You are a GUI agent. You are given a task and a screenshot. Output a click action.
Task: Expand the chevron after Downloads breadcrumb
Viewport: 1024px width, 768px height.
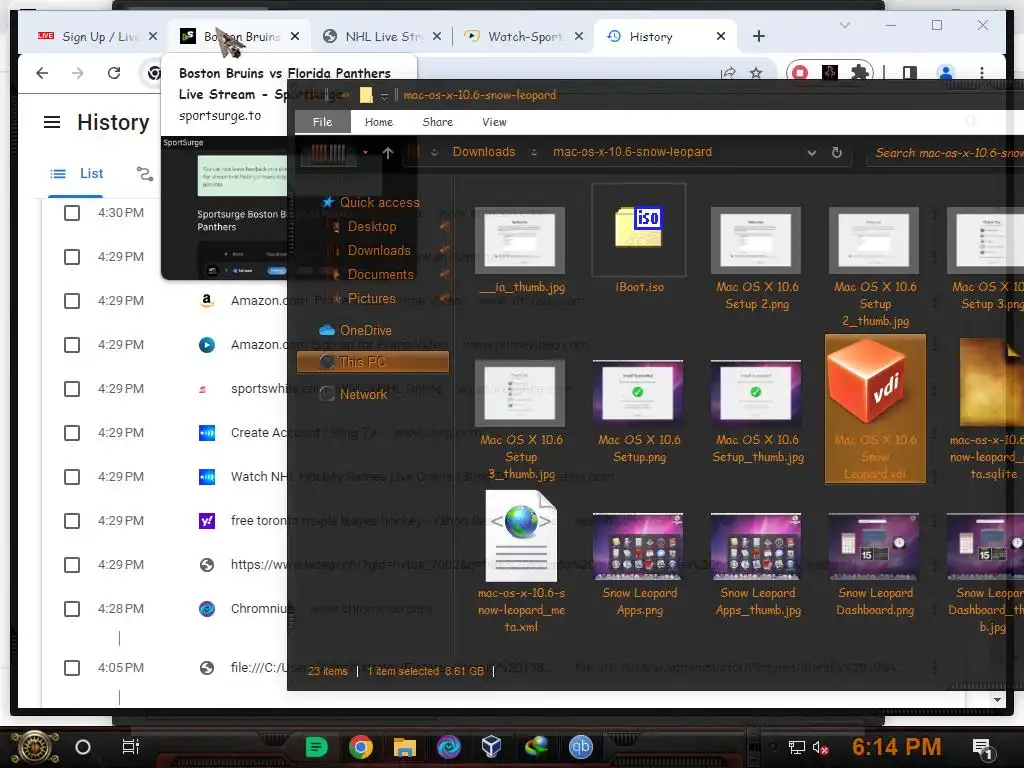coord(534,152)
